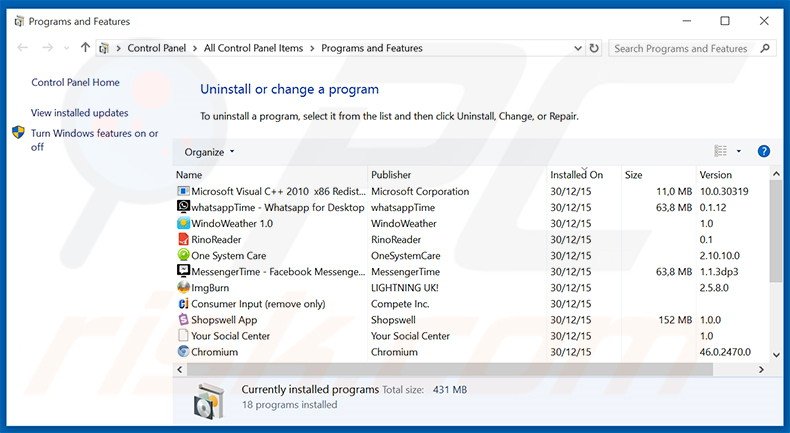790x433 pixels.
Task: Click the address bar control panel icon
Action: 104,48
